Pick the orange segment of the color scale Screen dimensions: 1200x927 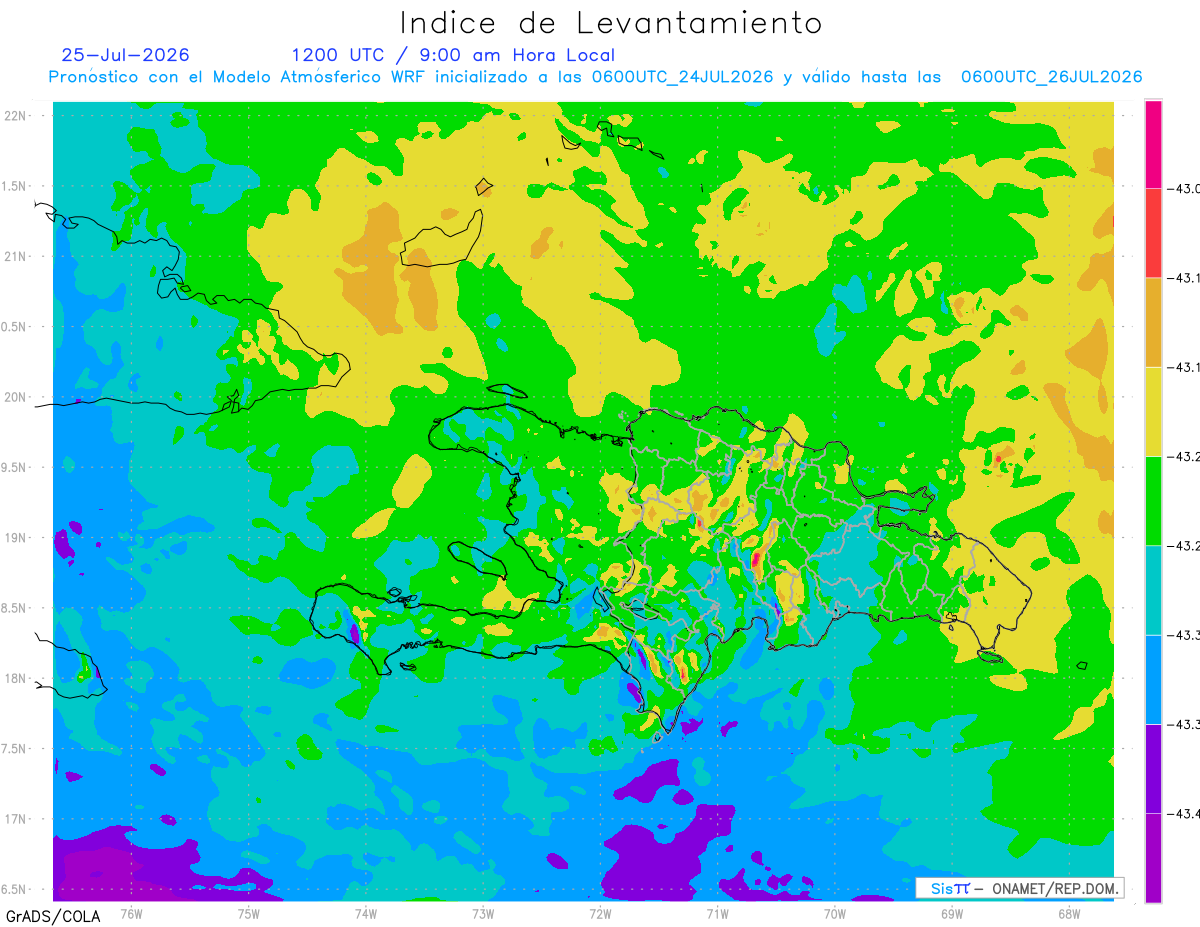click(1153, 322)
